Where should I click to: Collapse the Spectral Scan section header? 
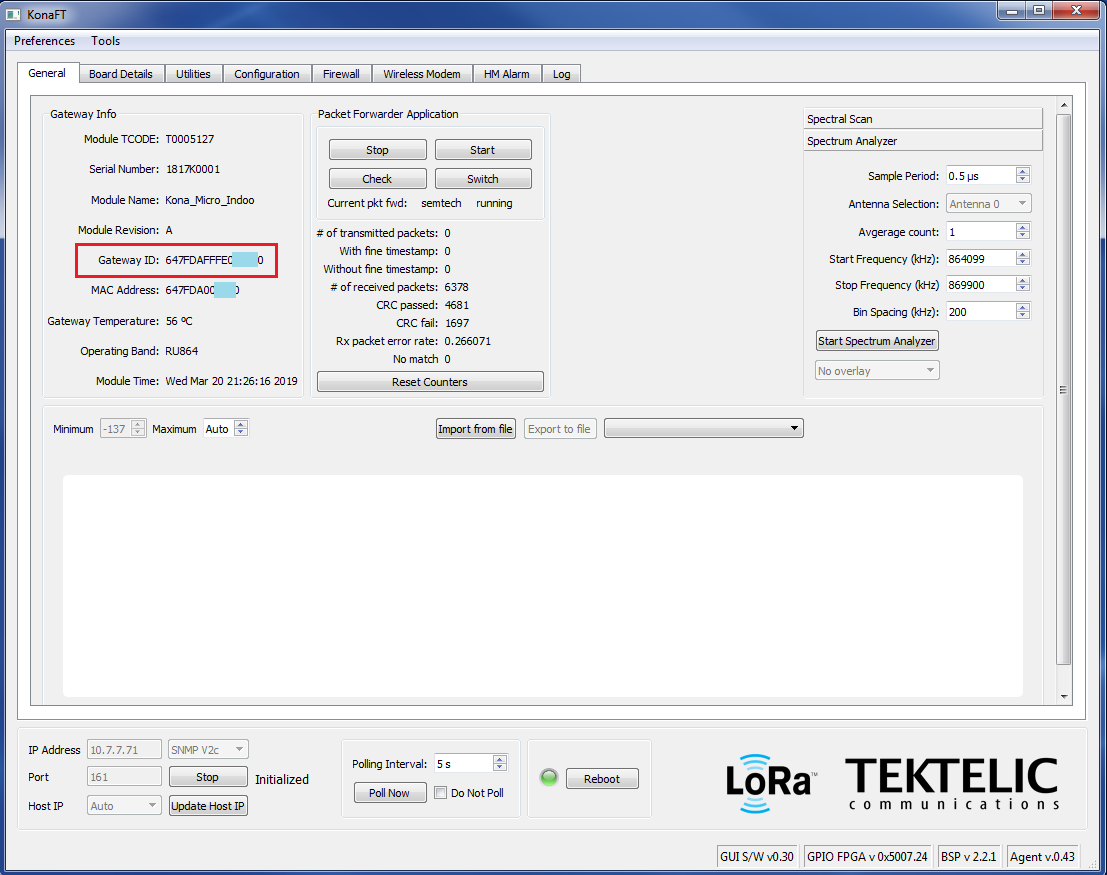922,119
